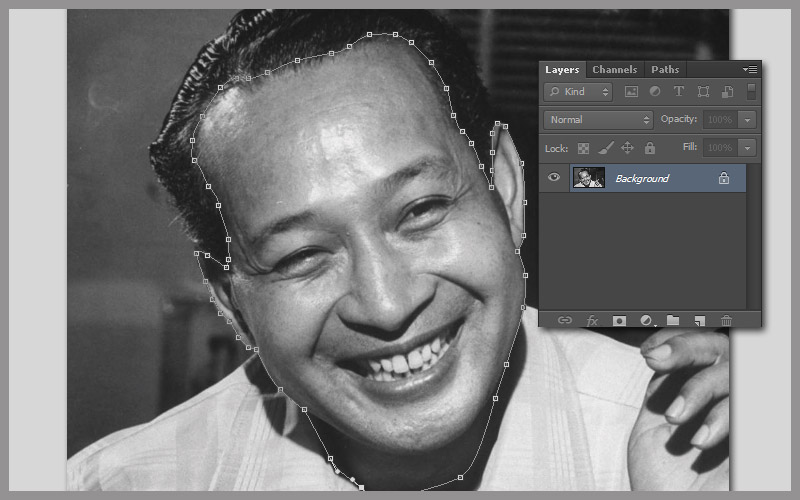This screenshot has height=500, width=800.
Task: Lock image pixels brush icon
Action: pyautogui.click(x=606, y=148)
